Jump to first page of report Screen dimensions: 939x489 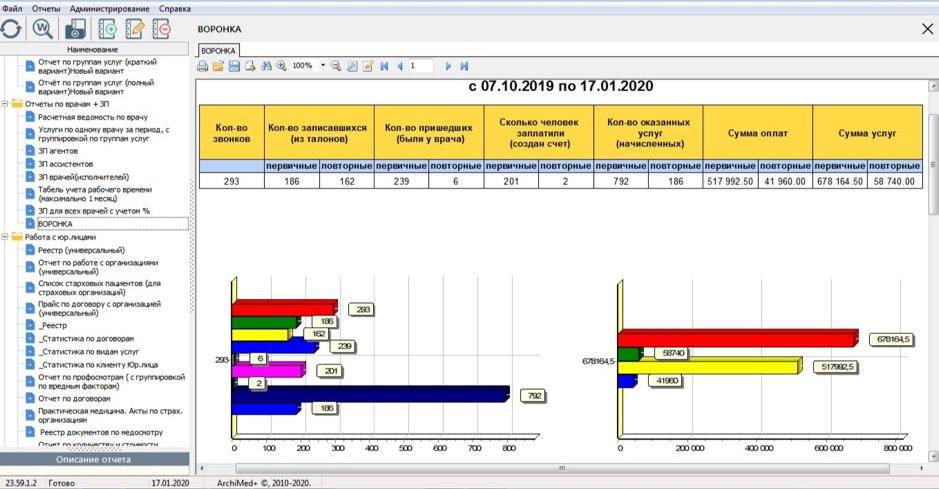[384, 66]
